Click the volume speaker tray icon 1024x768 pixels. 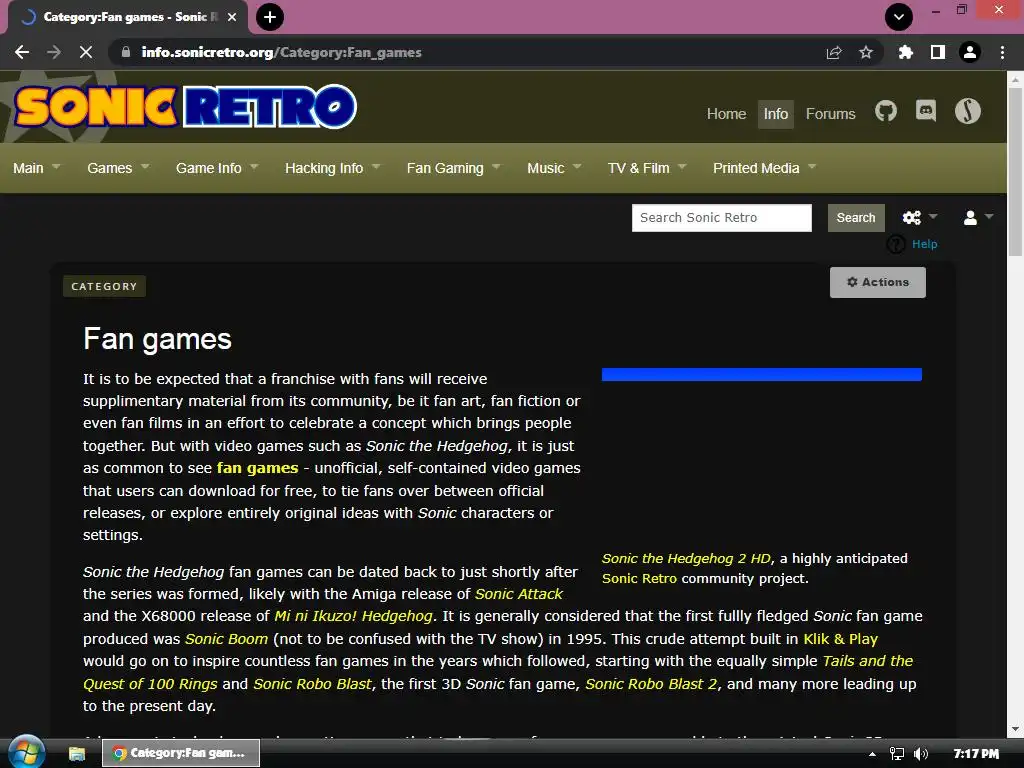click(x=921, y=754)
